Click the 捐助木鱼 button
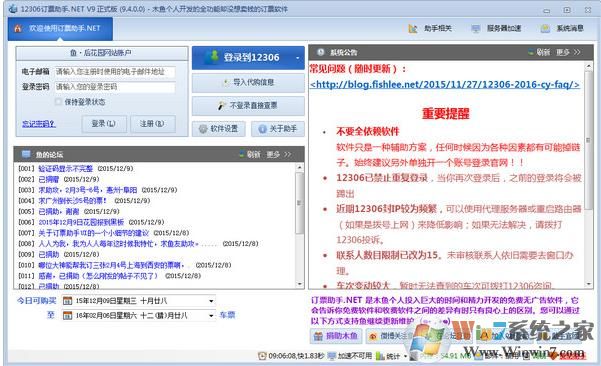Screen dimensions: 601x366 336,336
